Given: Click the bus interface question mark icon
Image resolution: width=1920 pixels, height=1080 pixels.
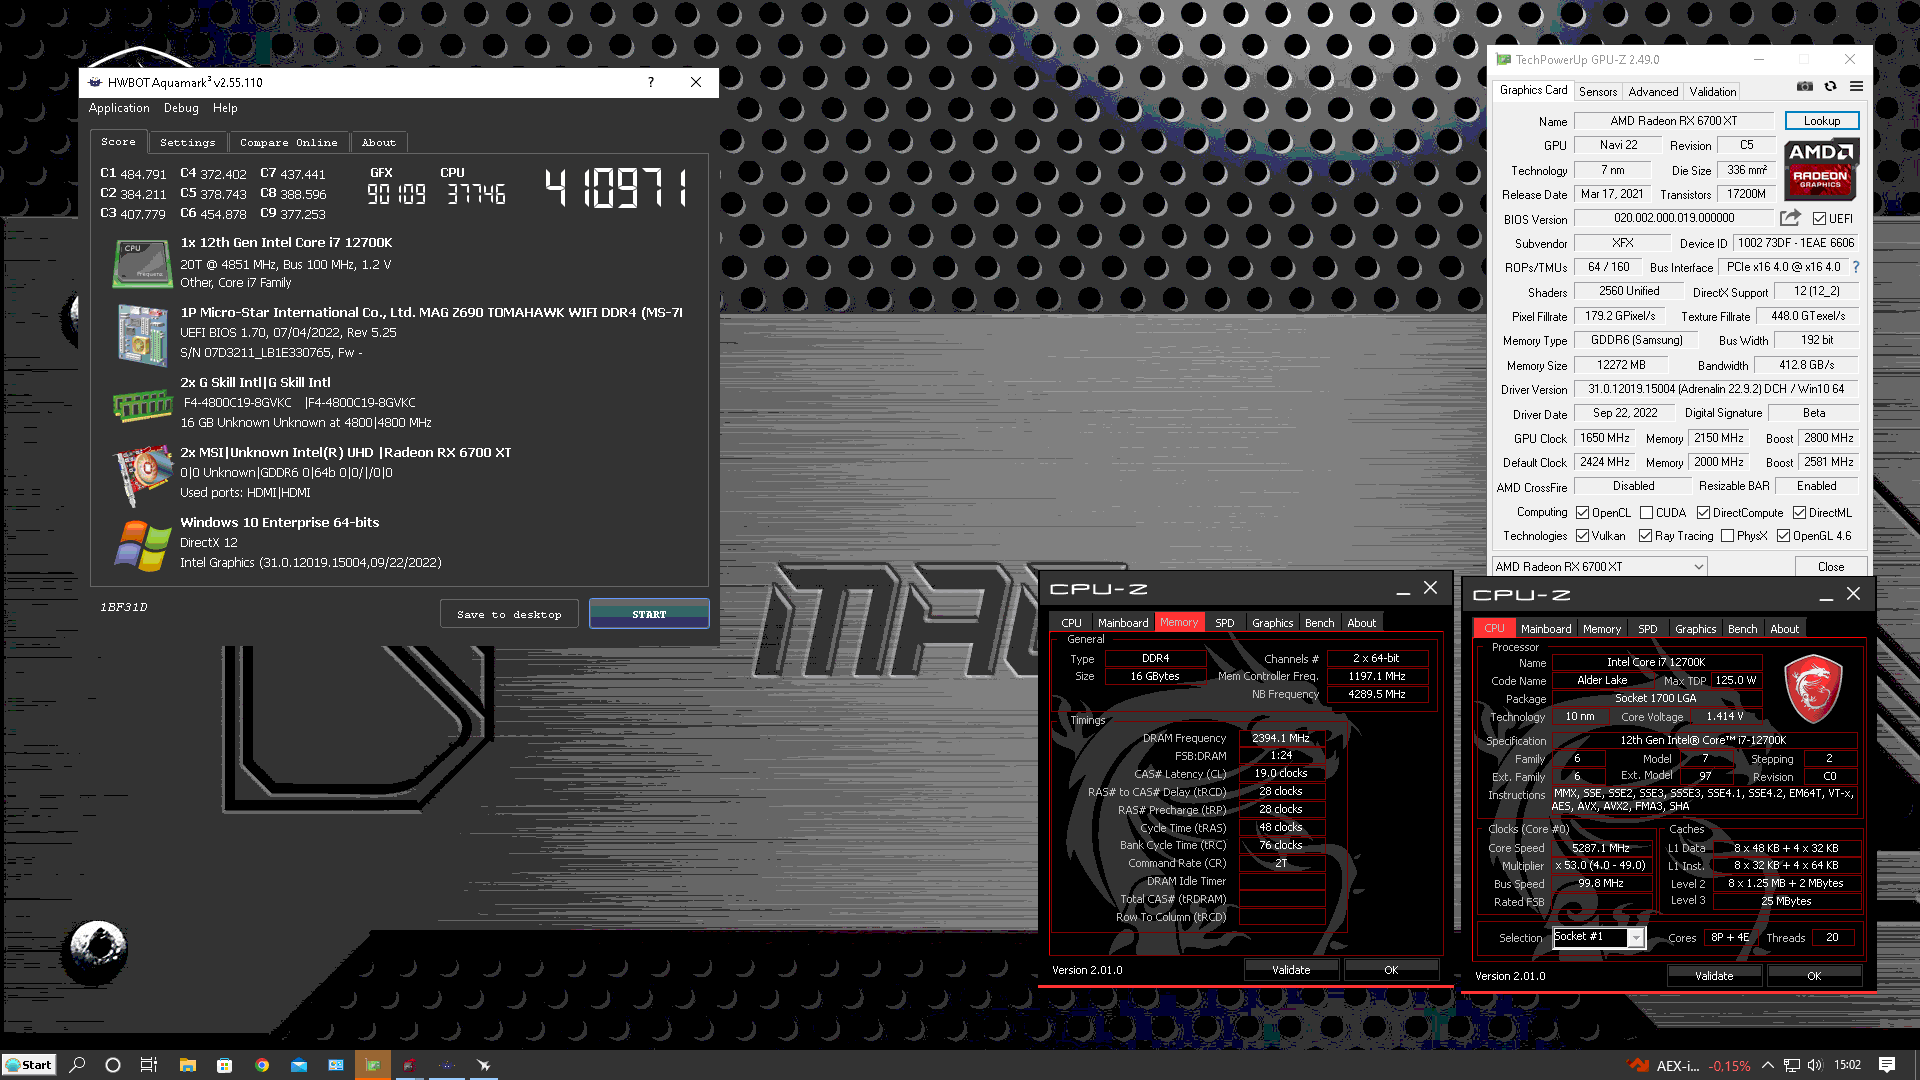Looking at the screenshot, I should [1856, 267].
